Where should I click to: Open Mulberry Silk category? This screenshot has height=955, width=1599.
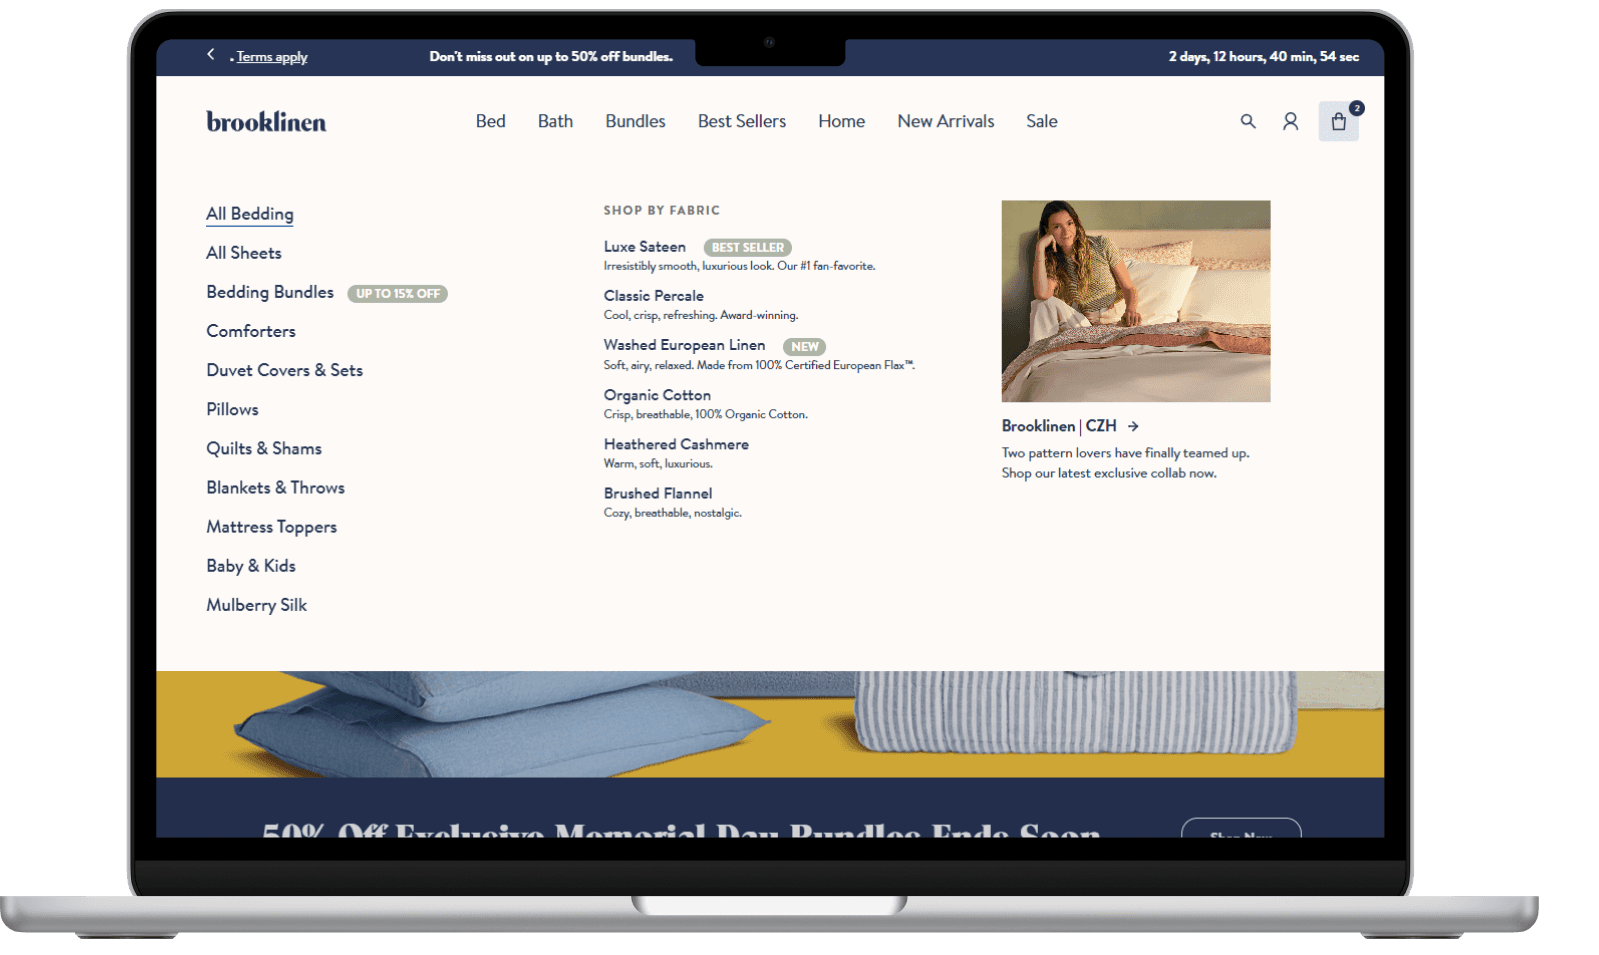coord(257,605)
